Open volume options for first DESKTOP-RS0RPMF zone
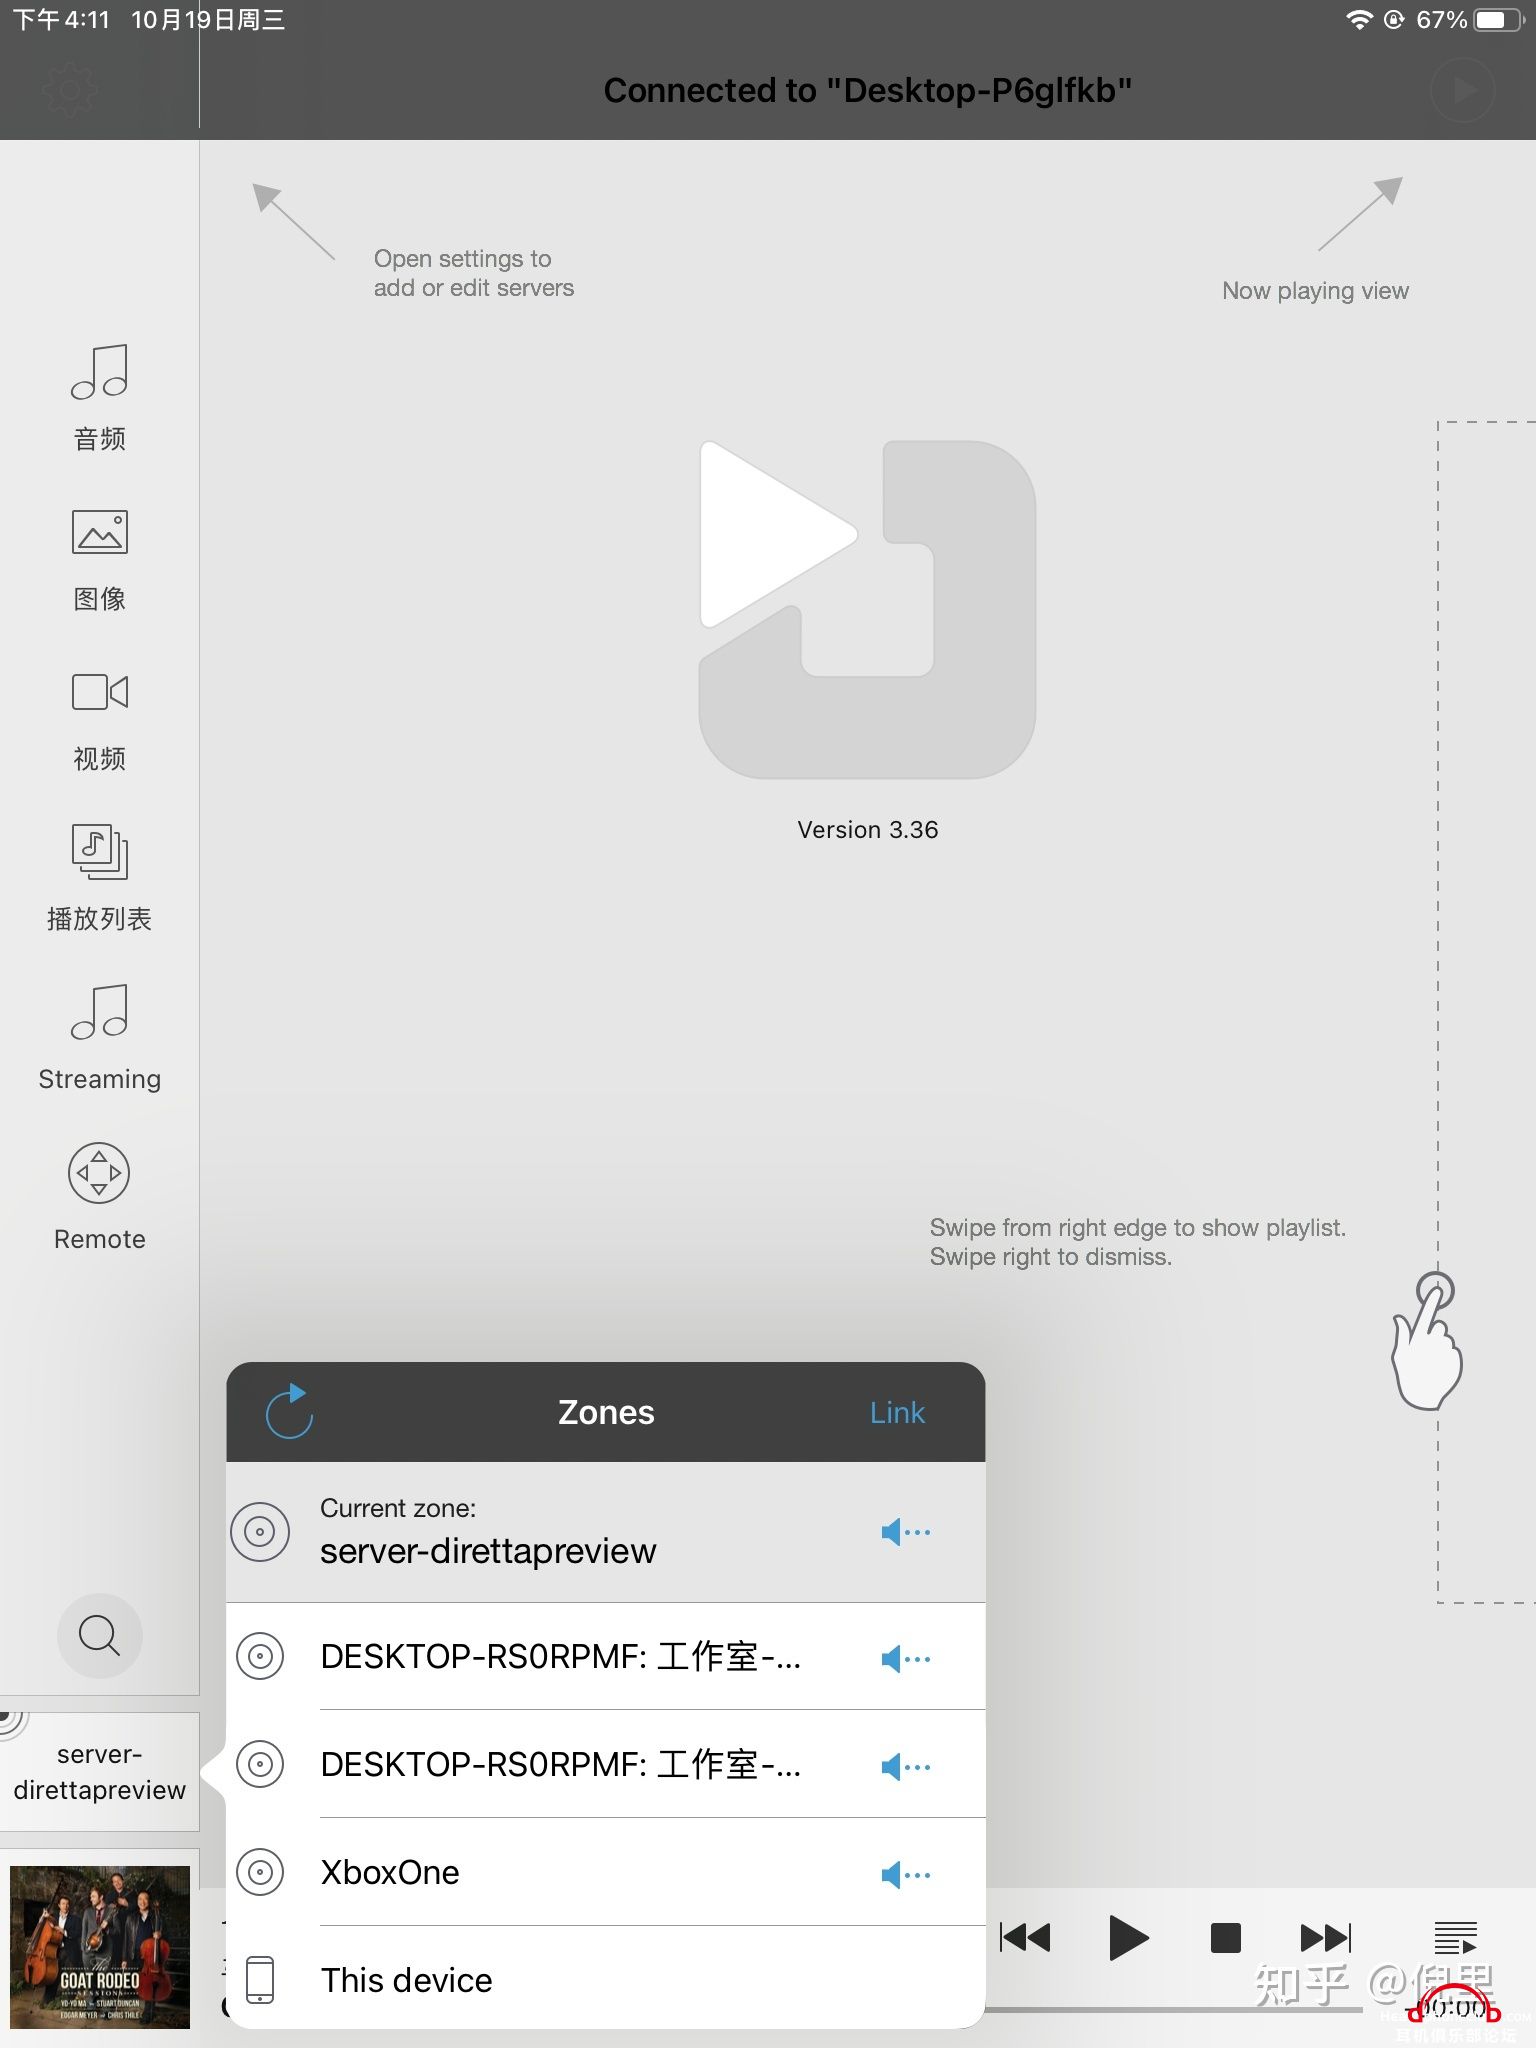The height and width of the screenshot is (2048, 1536). coord(906,1659)
